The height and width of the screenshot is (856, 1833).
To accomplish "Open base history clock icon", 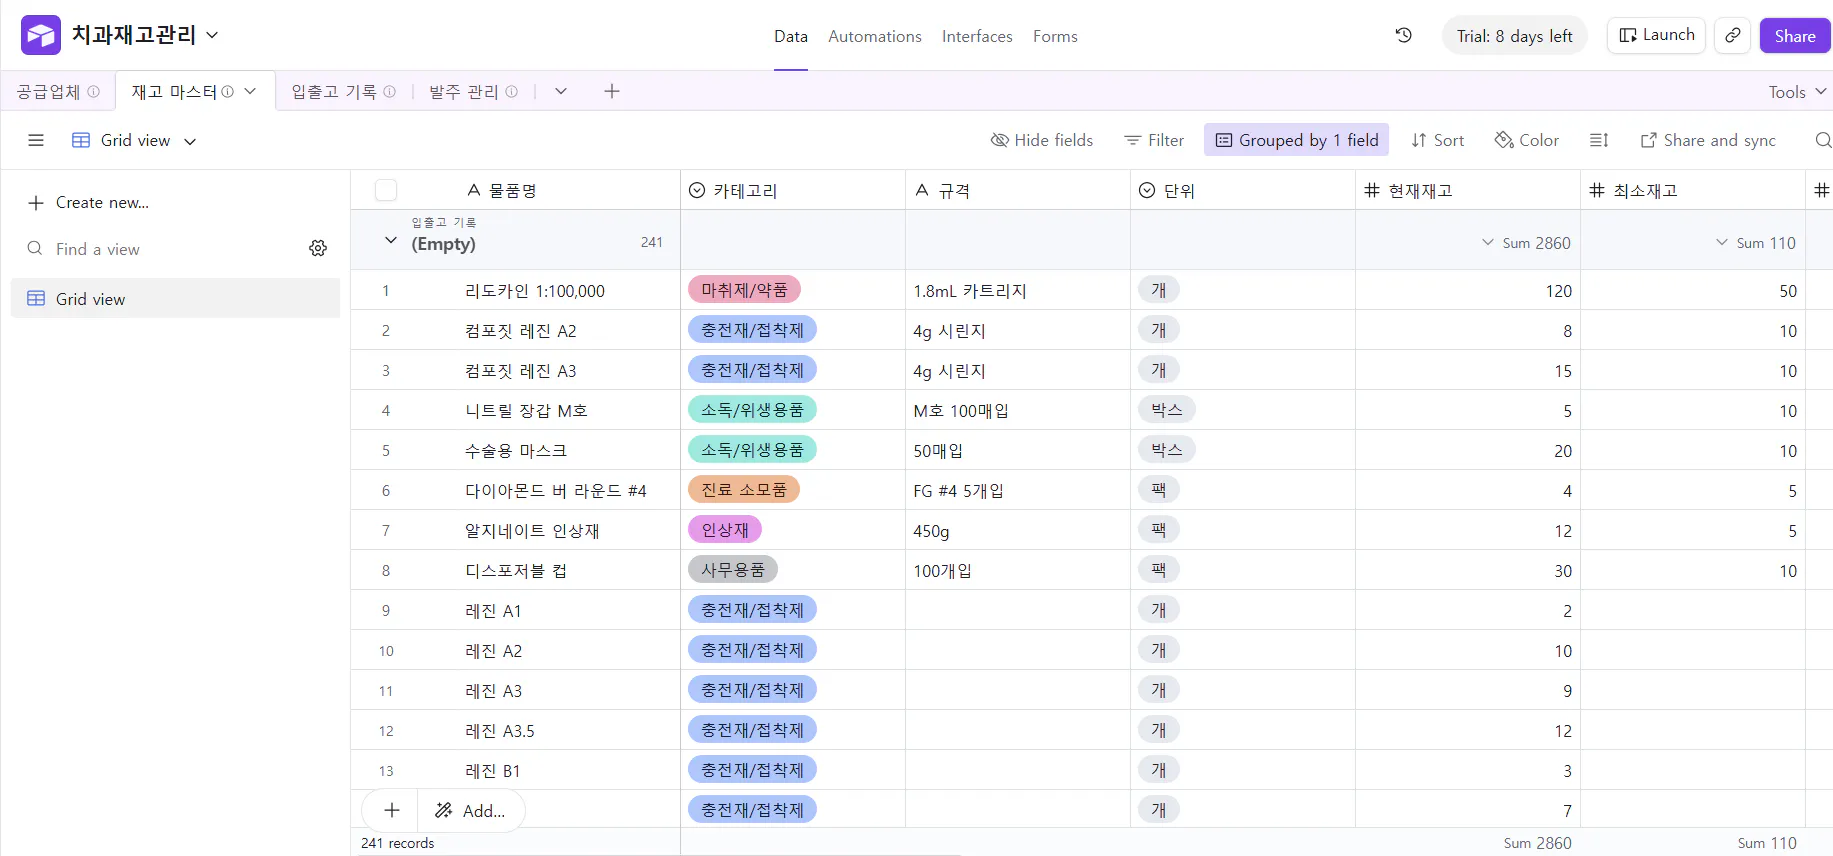I will pyautogui.click(x=1404, y=35).
